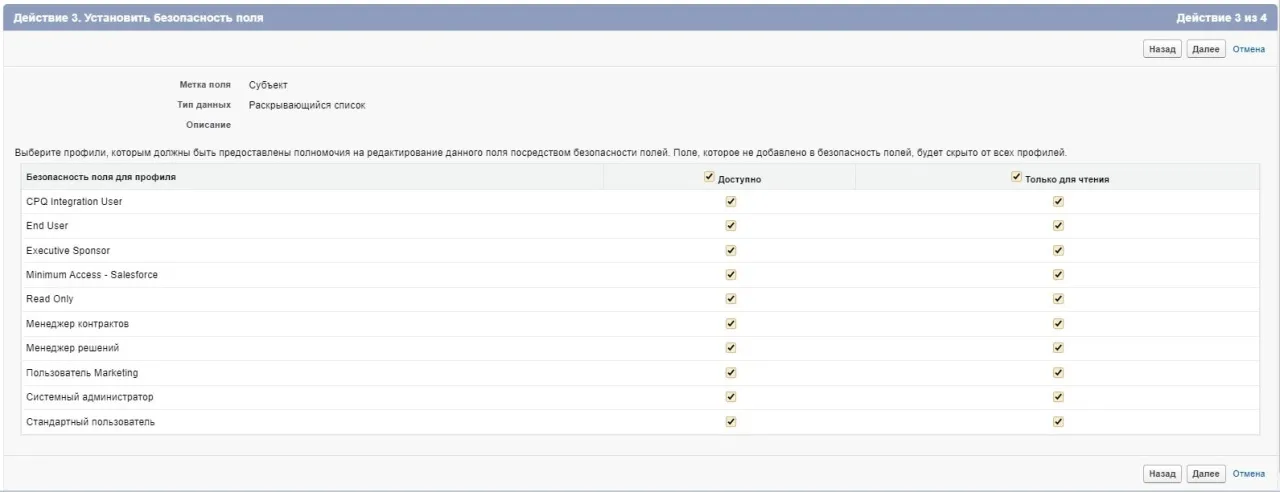The image size is (1280, 492).
Task: Toggle the 'Доступно' header checkbox
Action: tap(710, 177)
